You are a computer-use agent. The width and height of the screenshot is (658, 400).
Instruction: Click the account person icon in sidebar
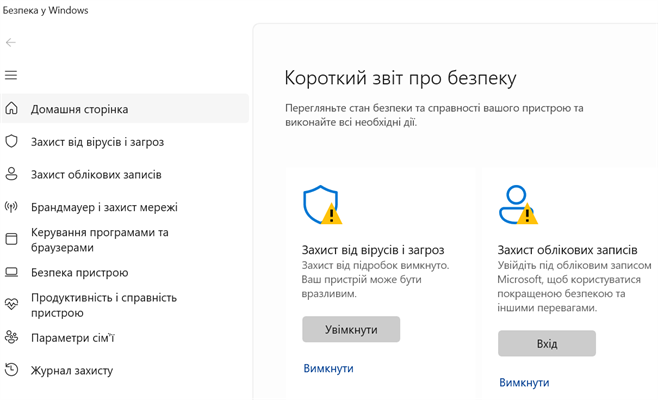(x=12, y=174)
